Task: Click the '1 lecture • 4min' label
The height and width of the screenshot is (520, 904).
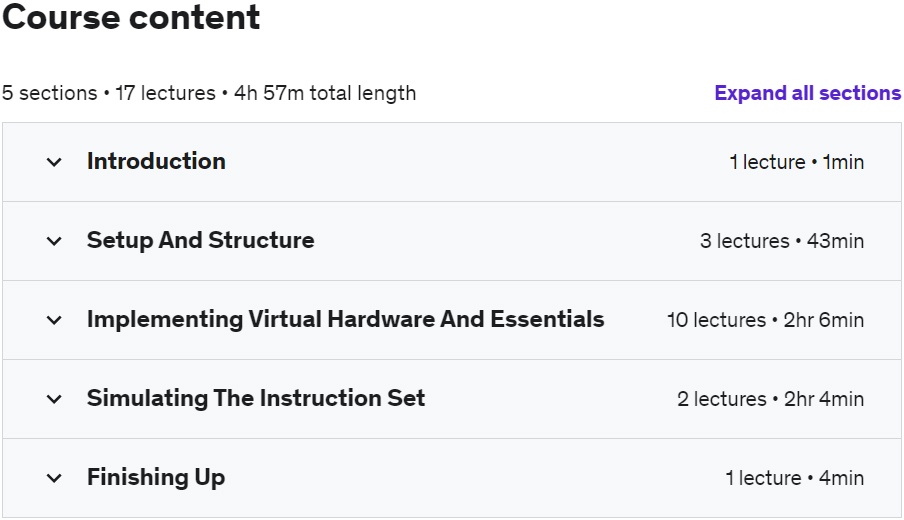Action: point(794,478)
